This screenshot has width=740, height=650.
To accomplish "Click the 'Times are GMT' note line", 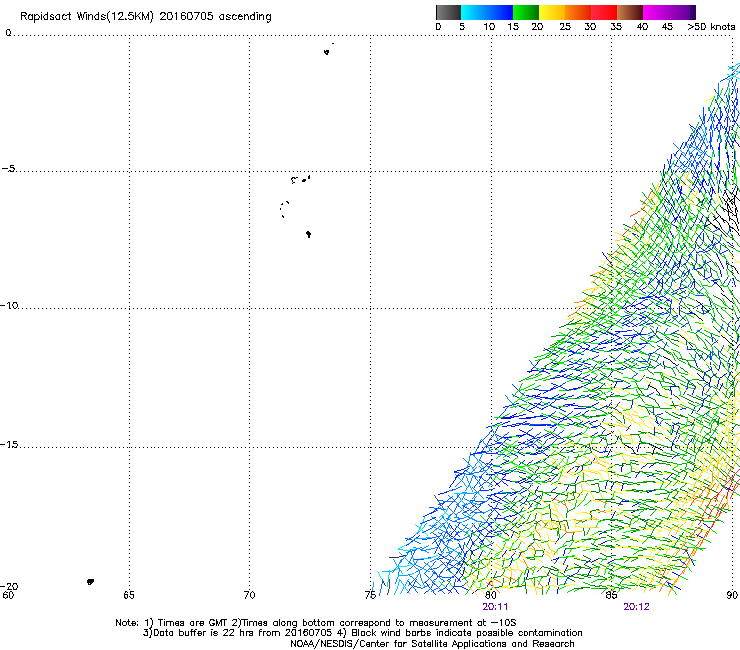I will click(x=316, y=623).
